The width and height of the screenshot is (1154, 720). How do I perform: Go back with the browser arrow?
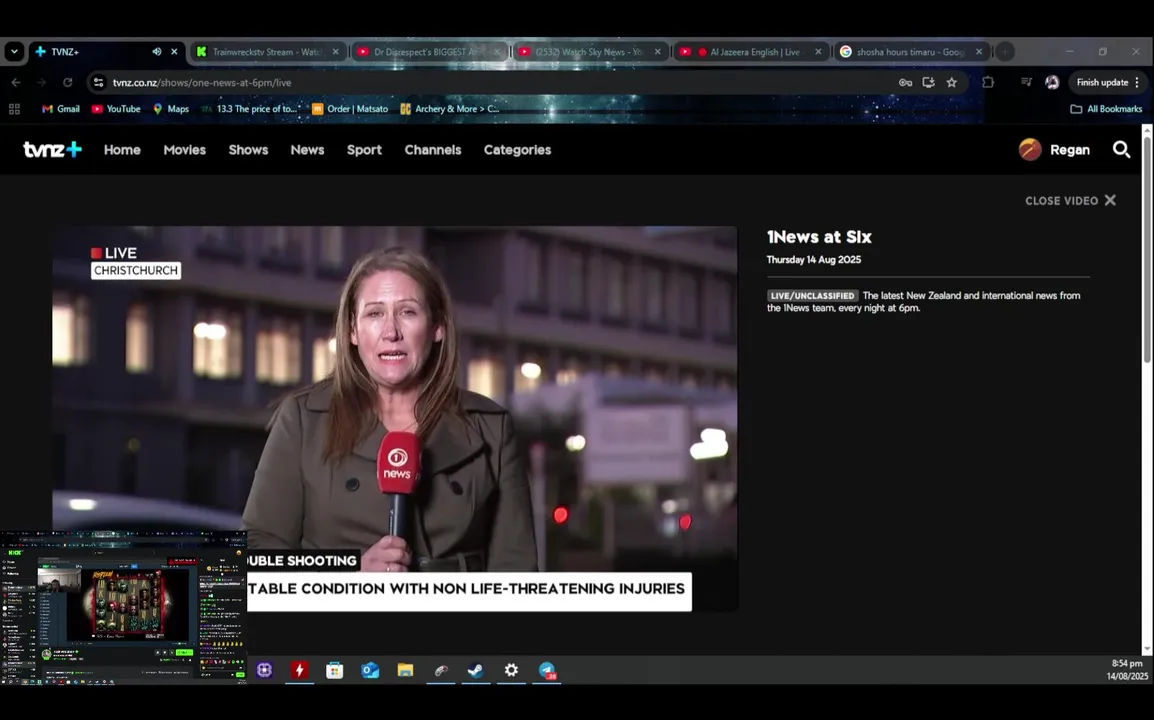[x=15, y=82]
